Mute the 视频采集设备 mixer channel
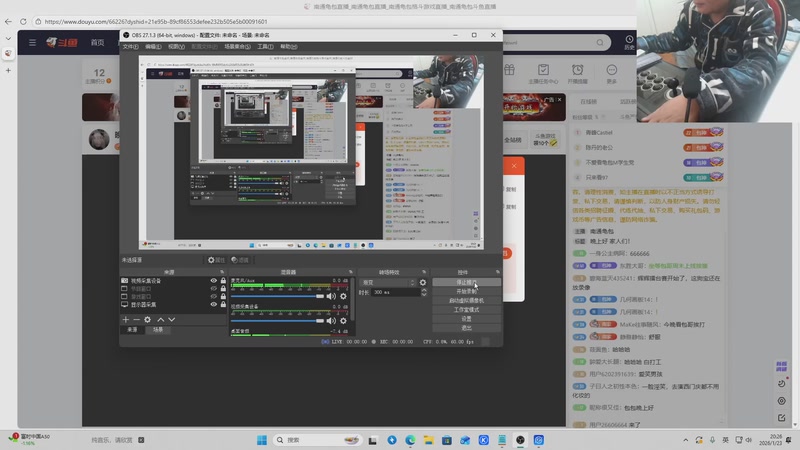Image resolution: width=800 pixels, height=450 pixels. [x=331, y=320]
